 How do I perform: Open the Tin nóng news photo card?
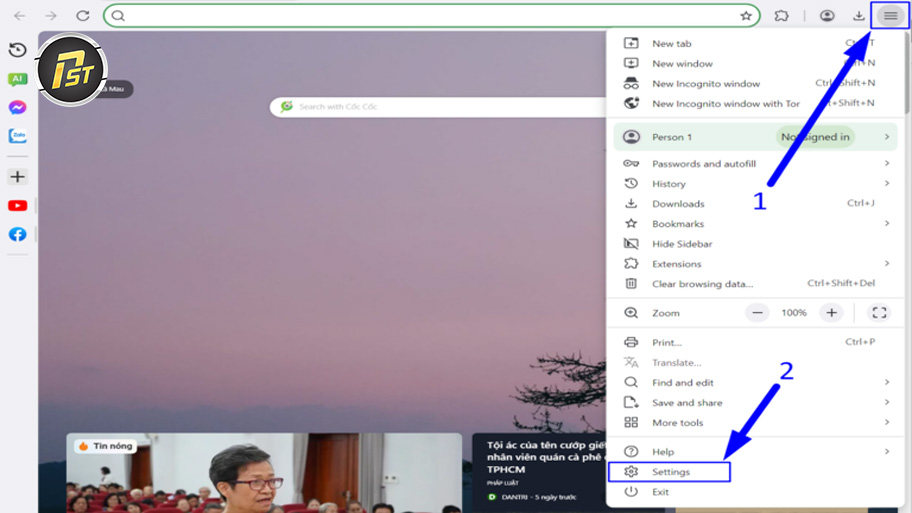[x=264, y=473]
